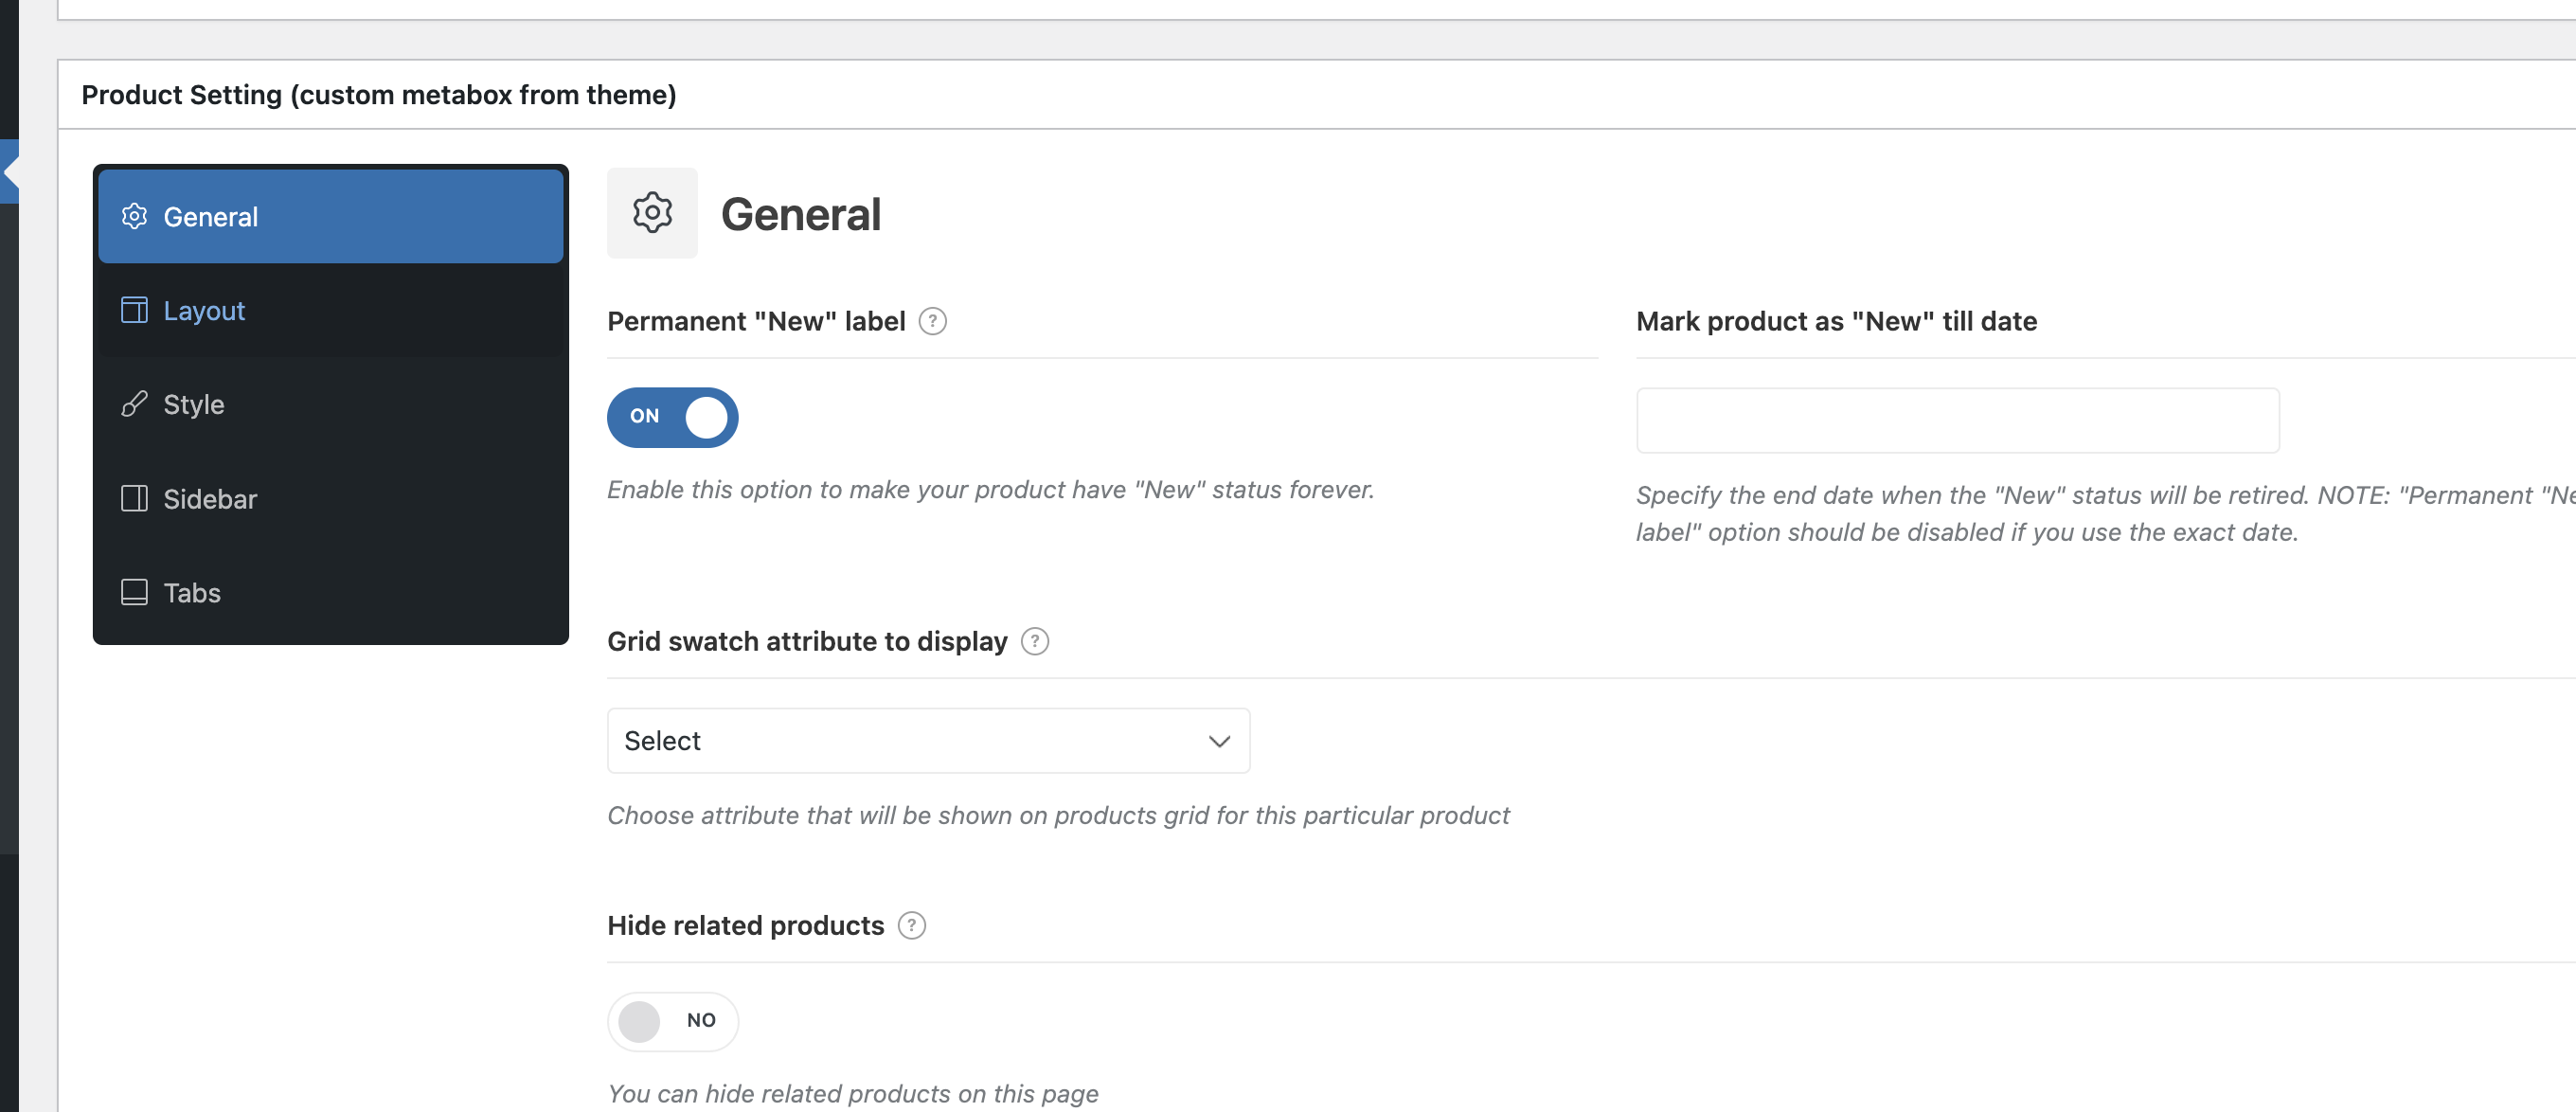Click the collapse menu arrow at left edge
This screenshot has height=1112, width=2576.
pos(10,172)
